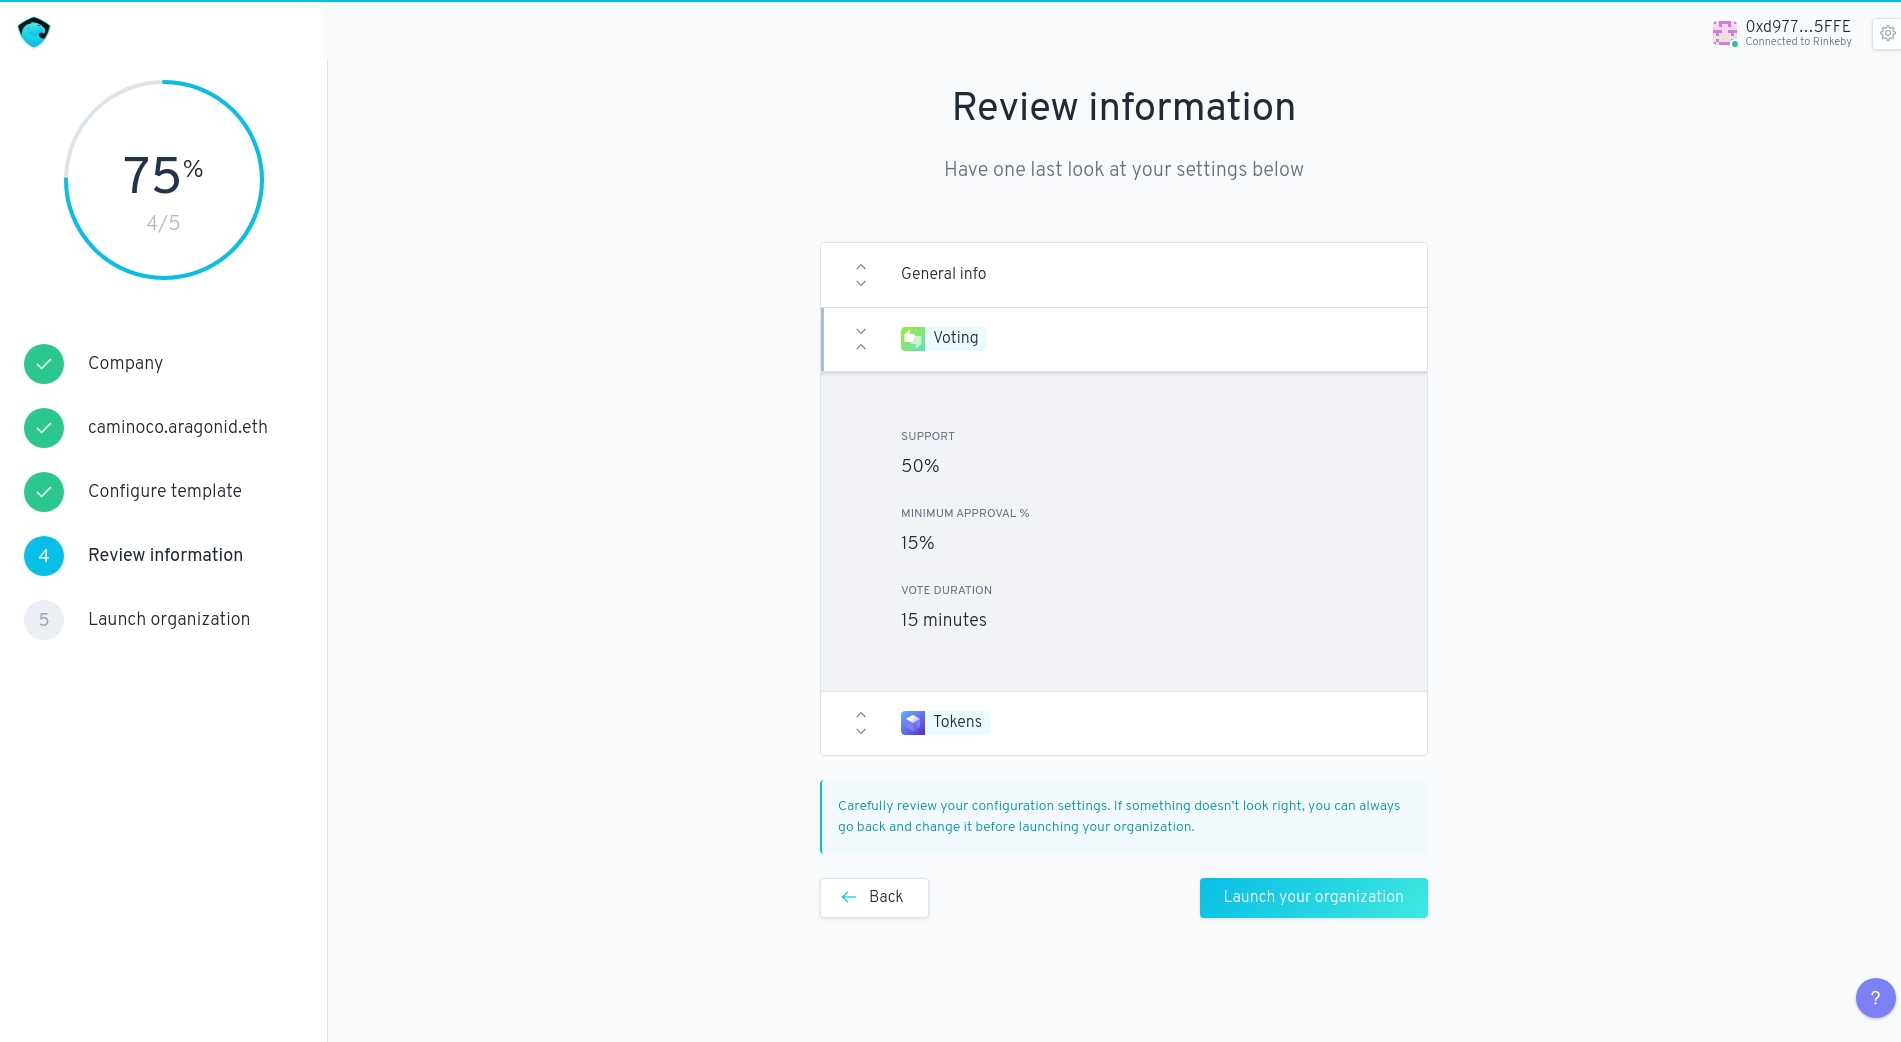Click the Connected to Rinkeby status

(1798, 42)
